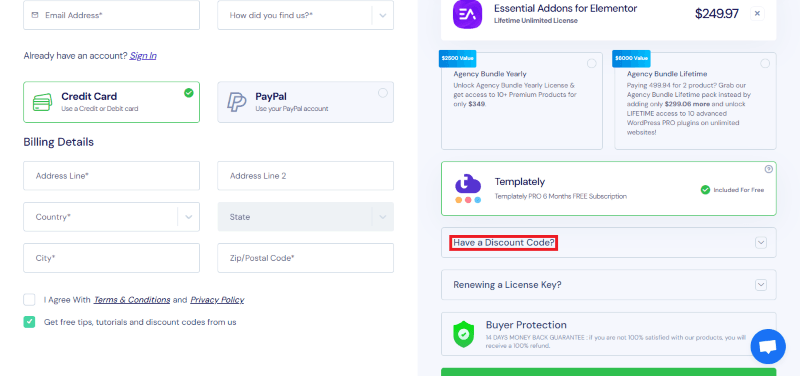
Task: Click the Address Line 2 input field
Action: (x=306, y=176)
